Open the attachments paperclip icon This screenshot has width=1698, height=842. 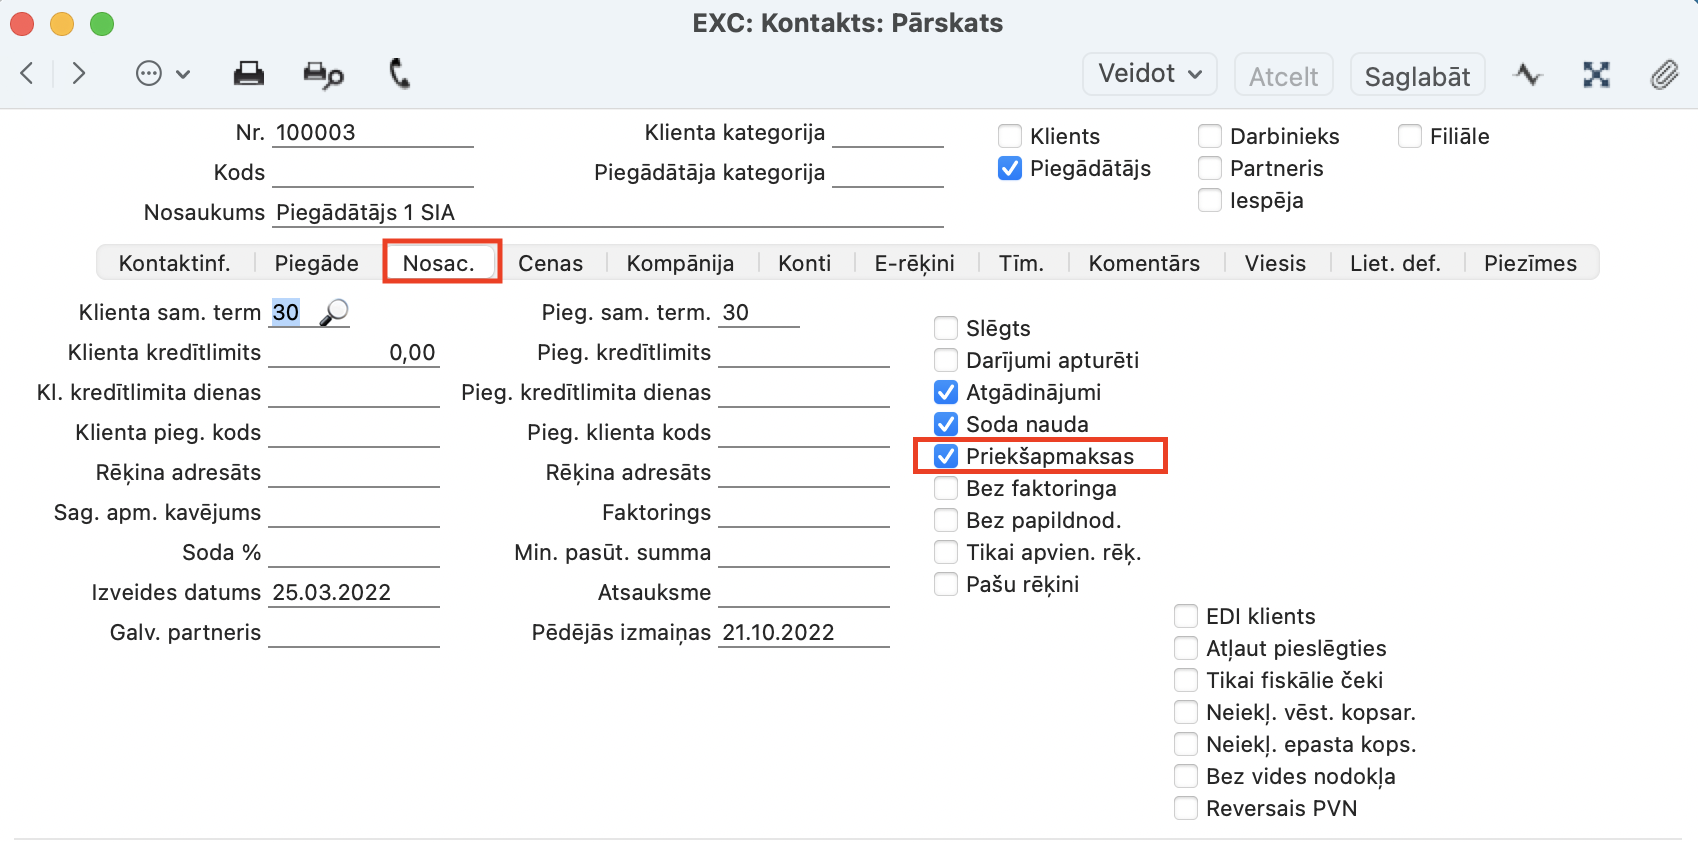(x=1664, y=75)
